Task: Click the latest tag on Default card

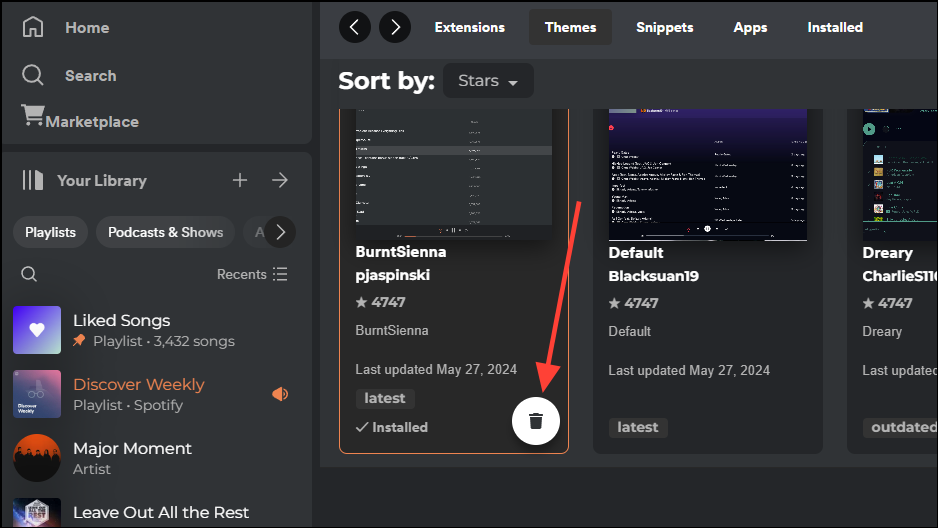Action: 638,428
